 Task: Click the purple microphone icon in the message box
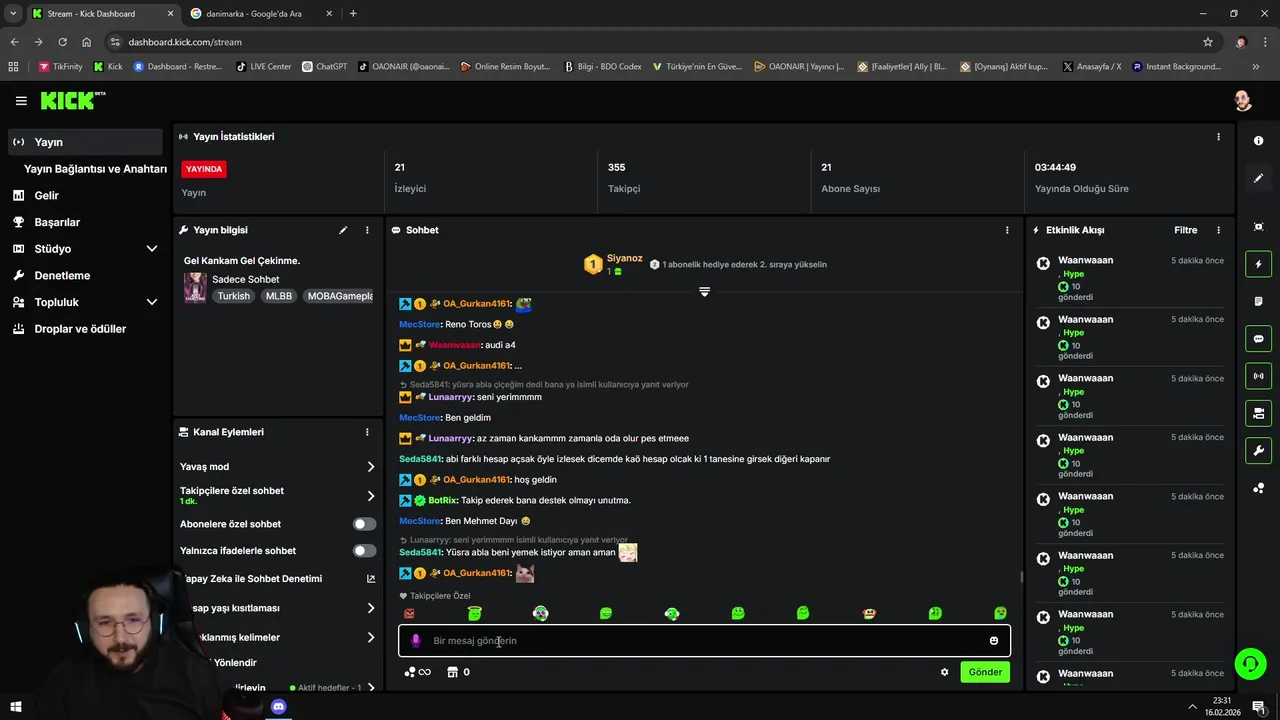(416, 641)
